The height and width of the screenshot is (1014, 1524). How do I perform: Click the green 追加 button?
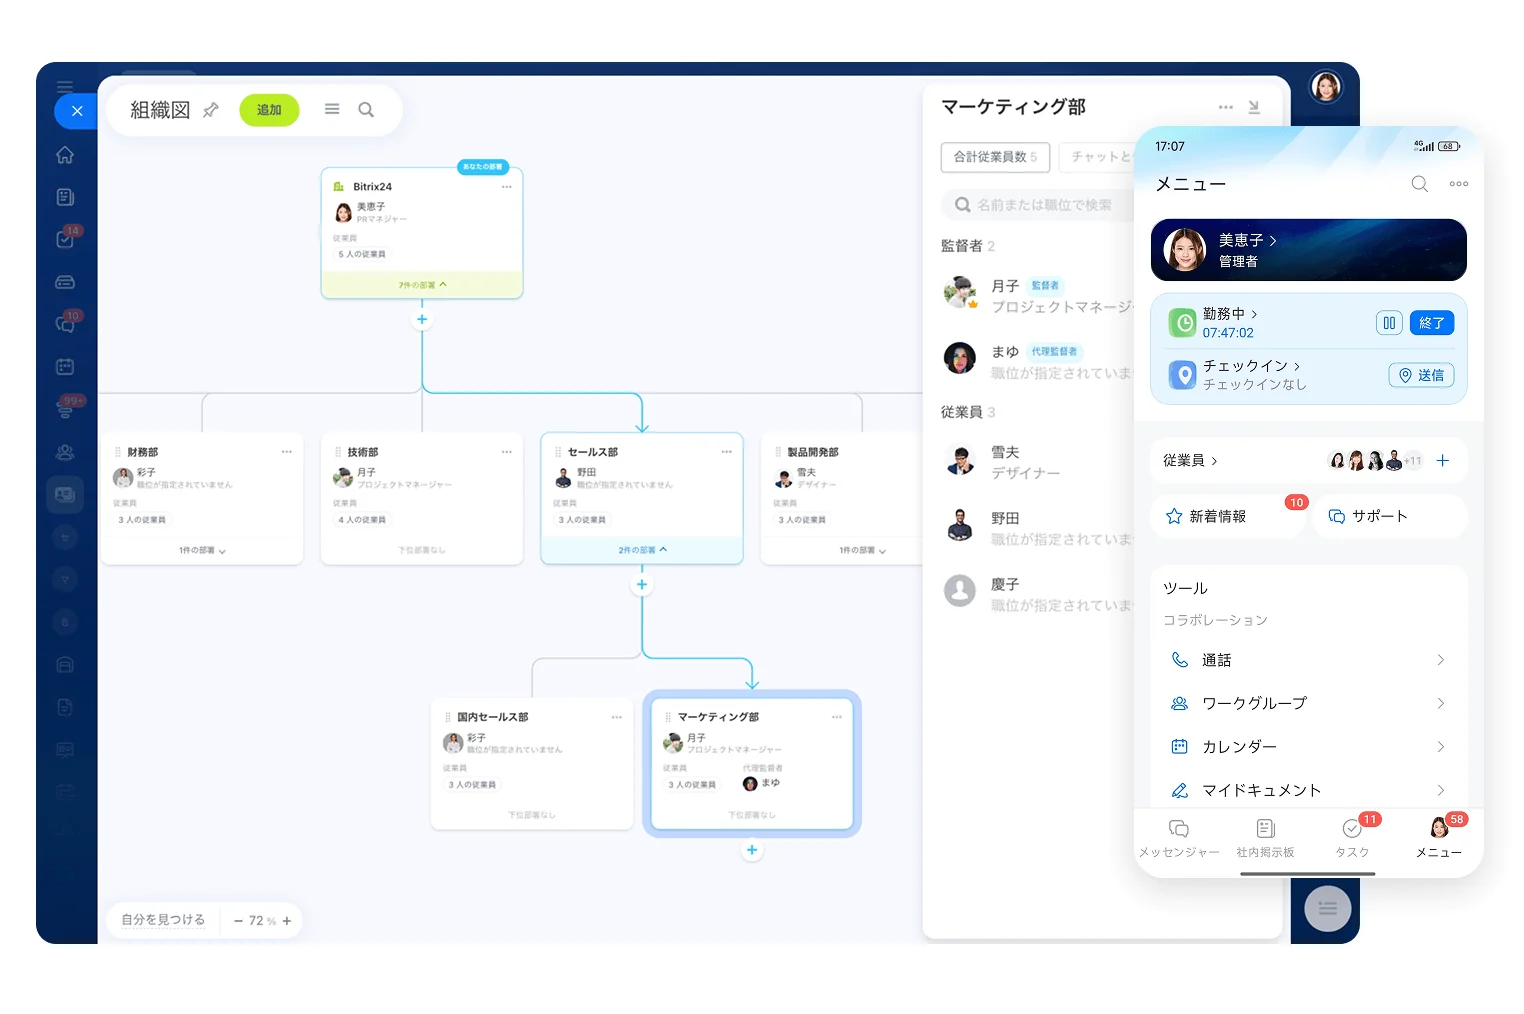pos(269,110)
